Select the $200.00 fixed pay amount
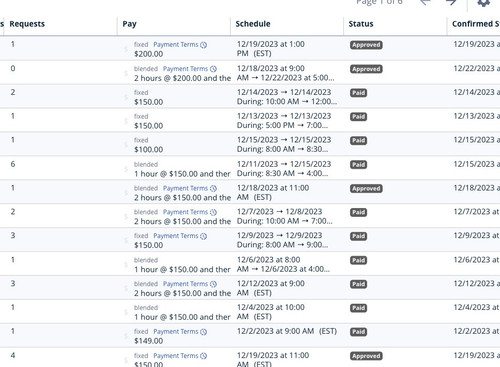 click(x=148, y=54)
